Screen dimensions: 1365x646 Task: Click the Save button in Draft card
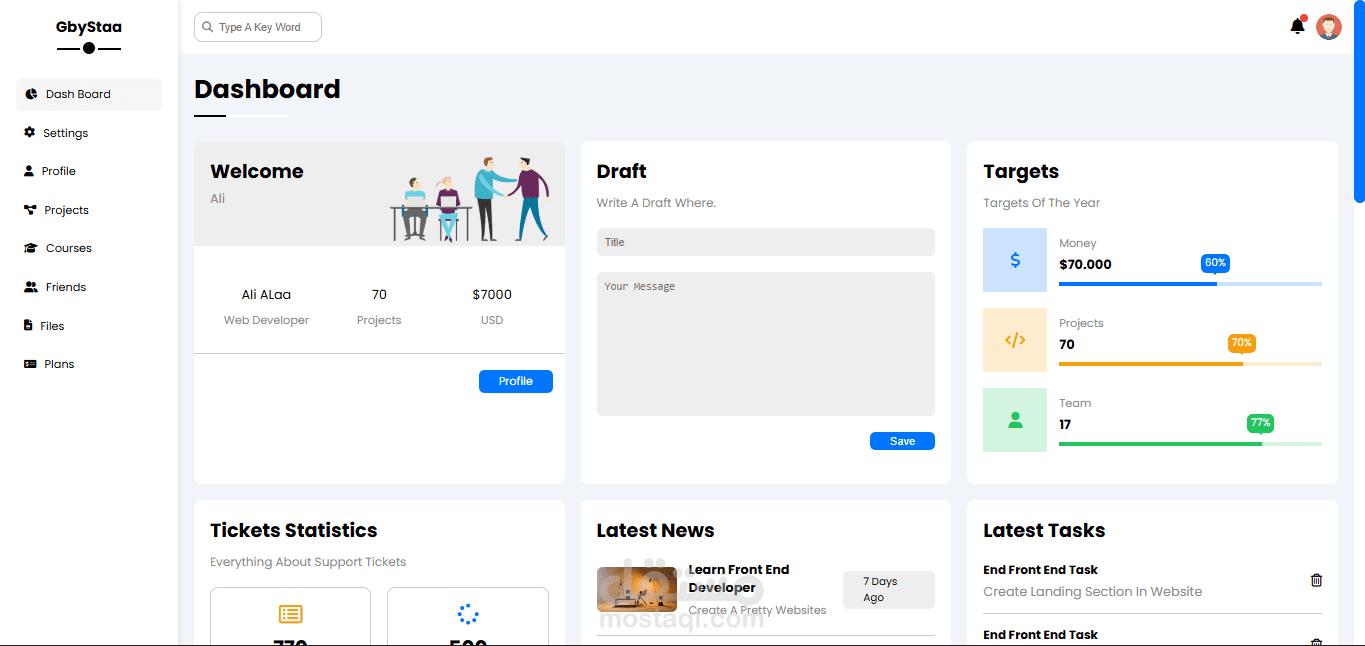[x=901, y=441]
